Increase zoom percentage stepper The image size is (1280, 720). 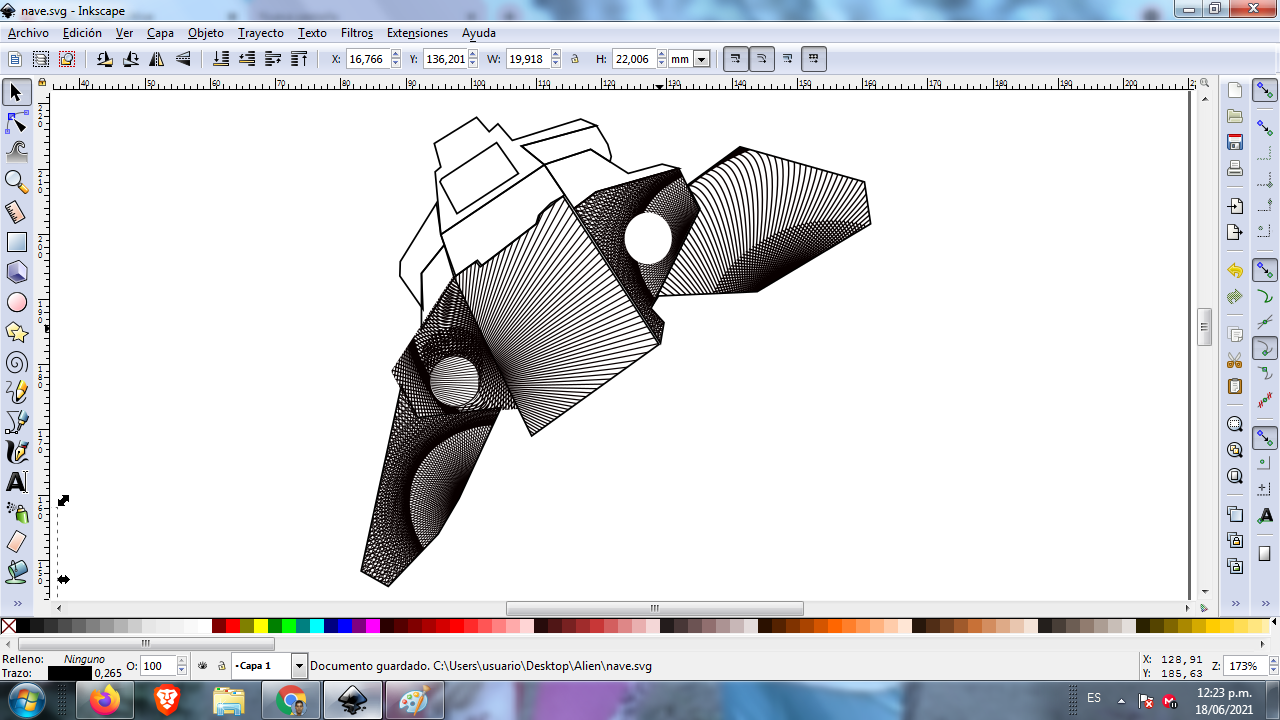(1272, 661)
